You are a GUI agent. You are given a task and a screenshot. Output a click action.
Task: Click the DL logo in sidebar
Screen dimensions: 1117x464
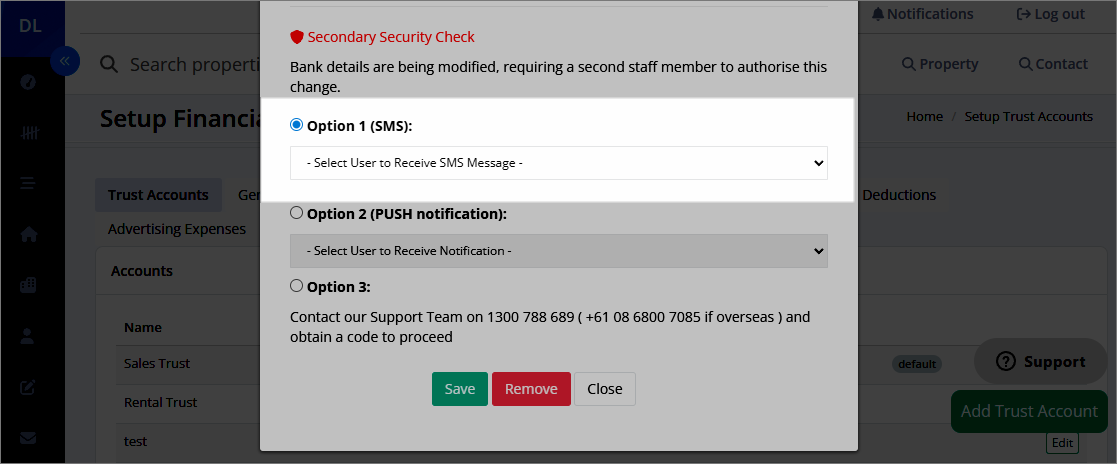click(x=30, y=26)
